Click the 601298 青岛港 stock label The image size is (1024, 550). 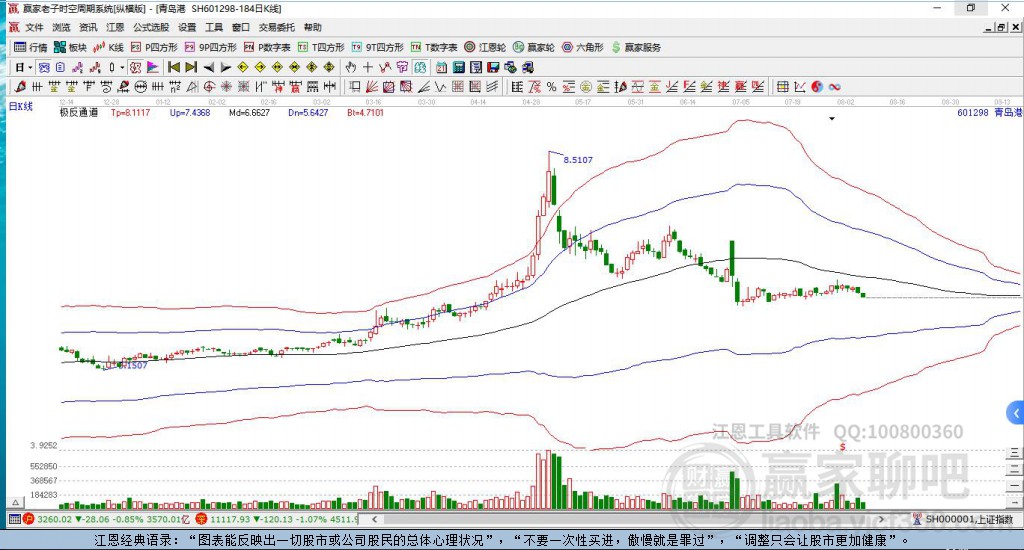point(989,112)
